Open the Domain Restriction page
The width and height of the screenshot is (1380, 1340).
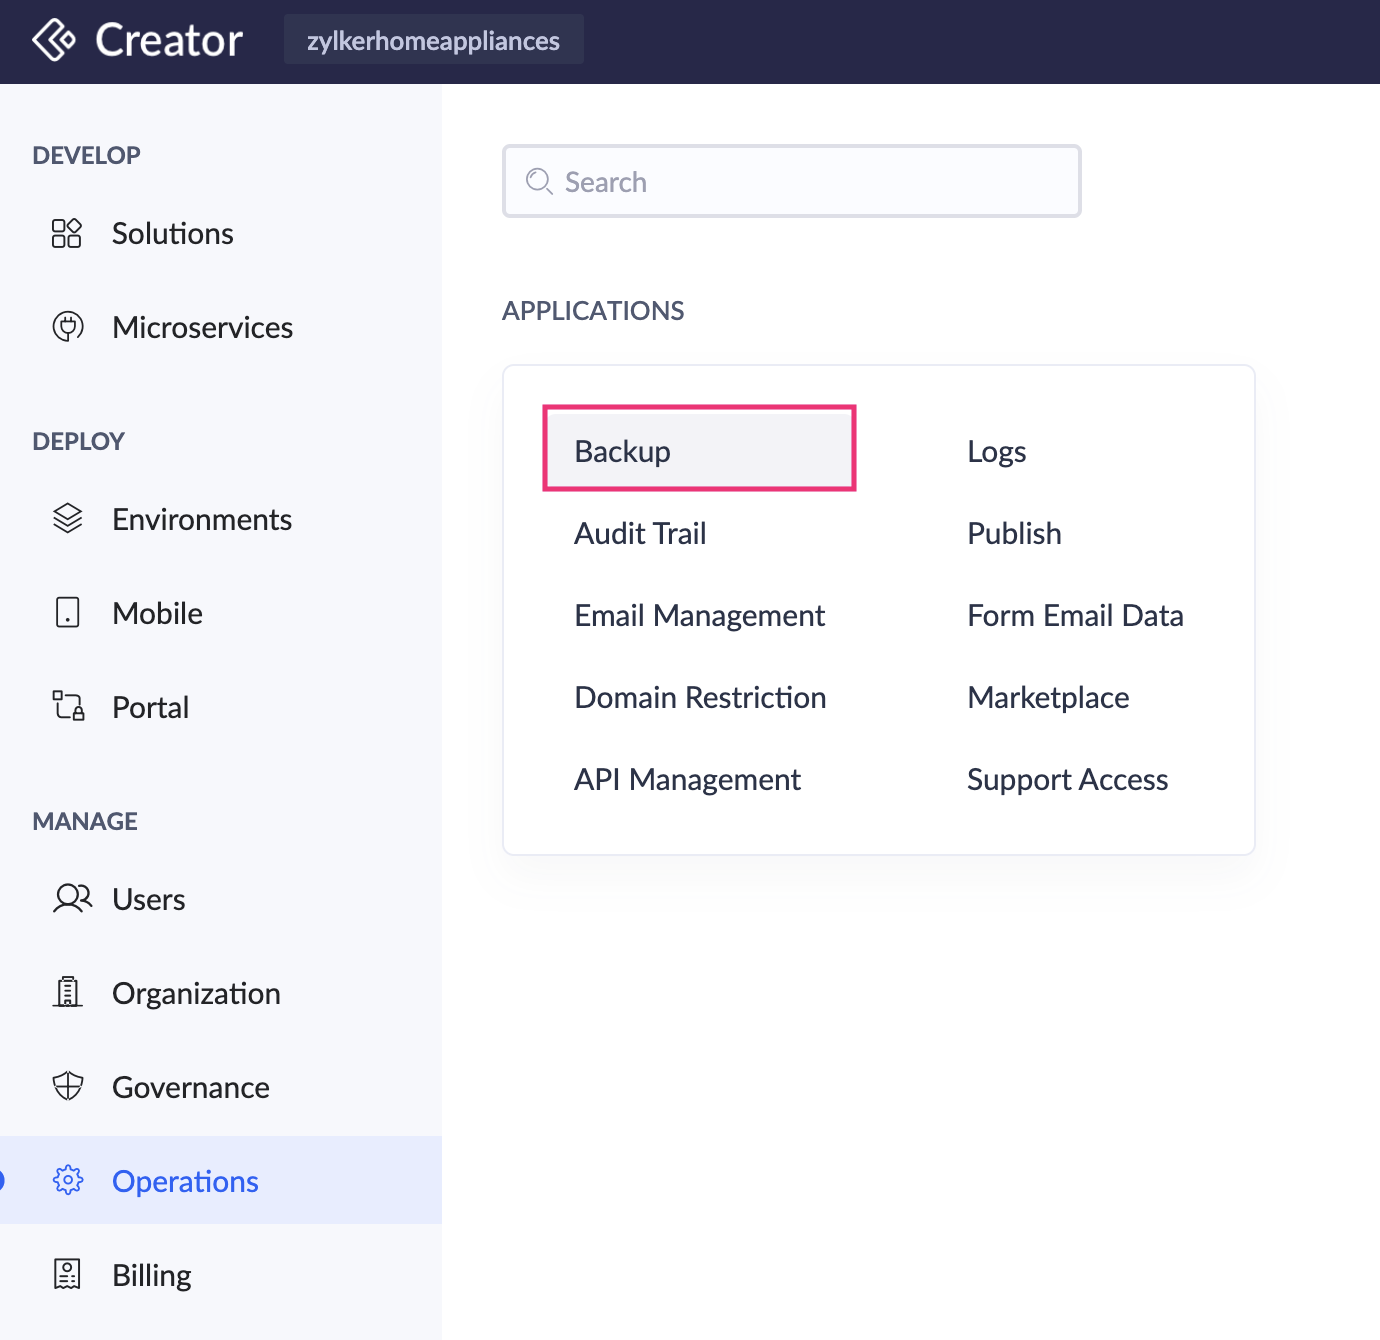700,697
